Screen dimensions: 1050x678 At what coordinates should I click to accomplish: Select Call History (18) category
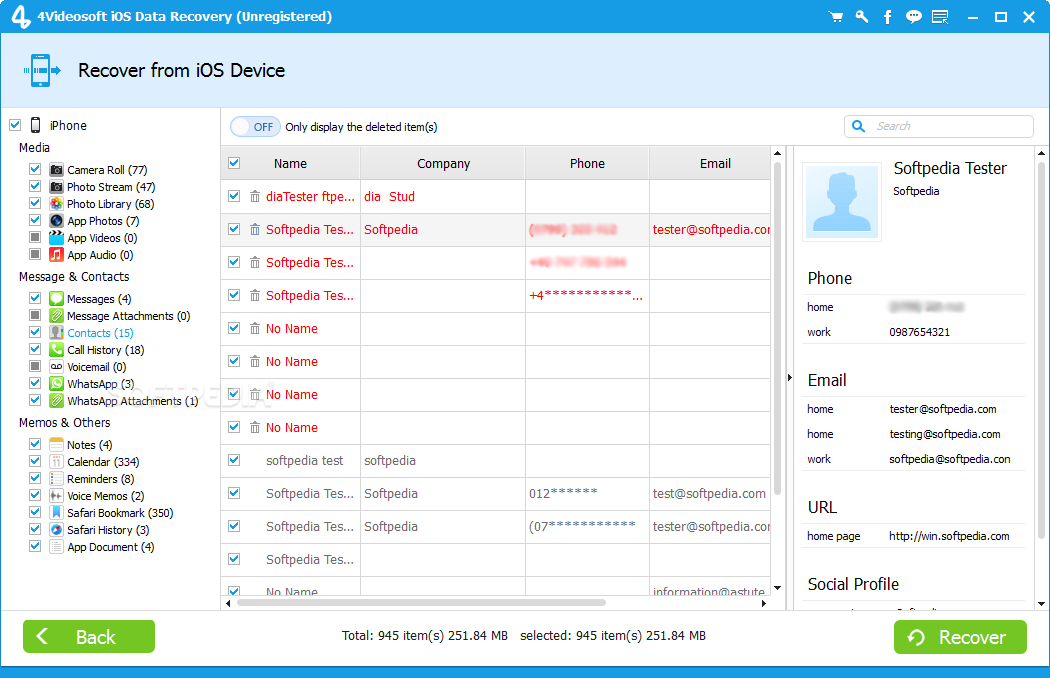[105, 350]
